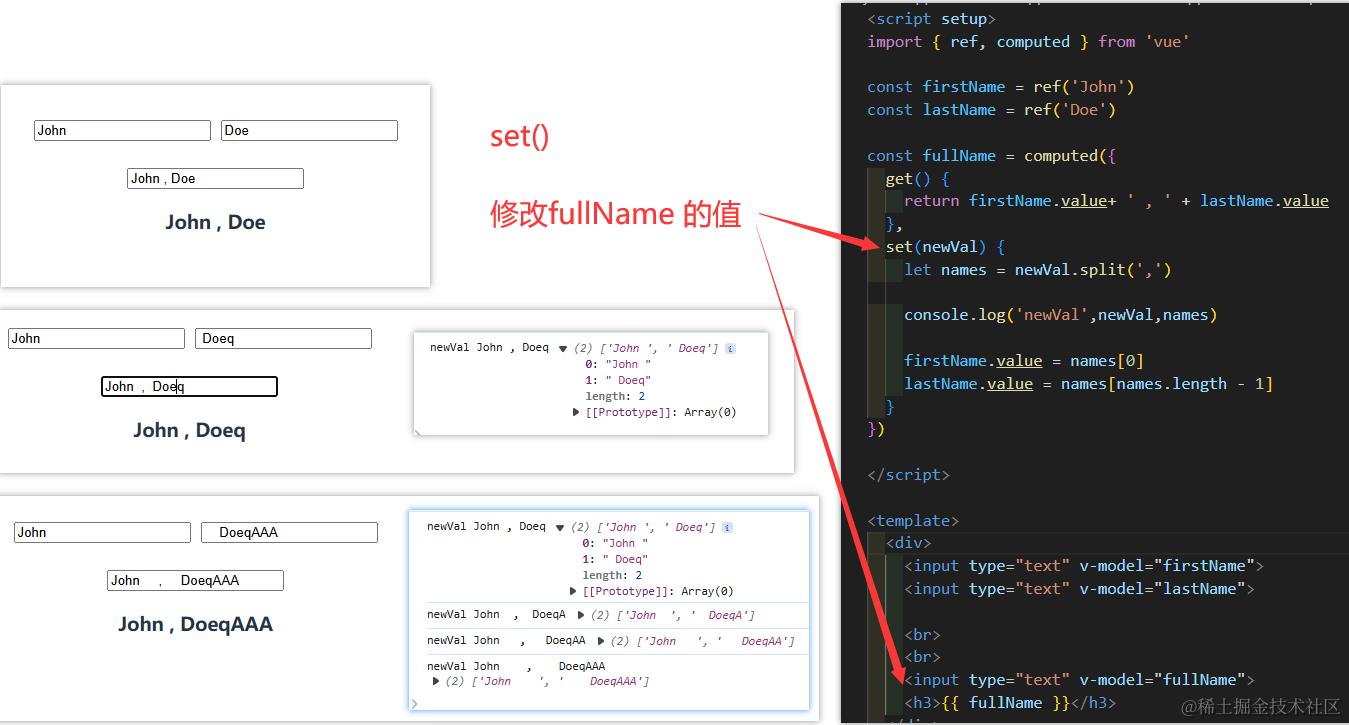Click the code line const firstName = ref('John')
The width and height of the screenshot is (1349, 725).
click(x=1001, y=86)
